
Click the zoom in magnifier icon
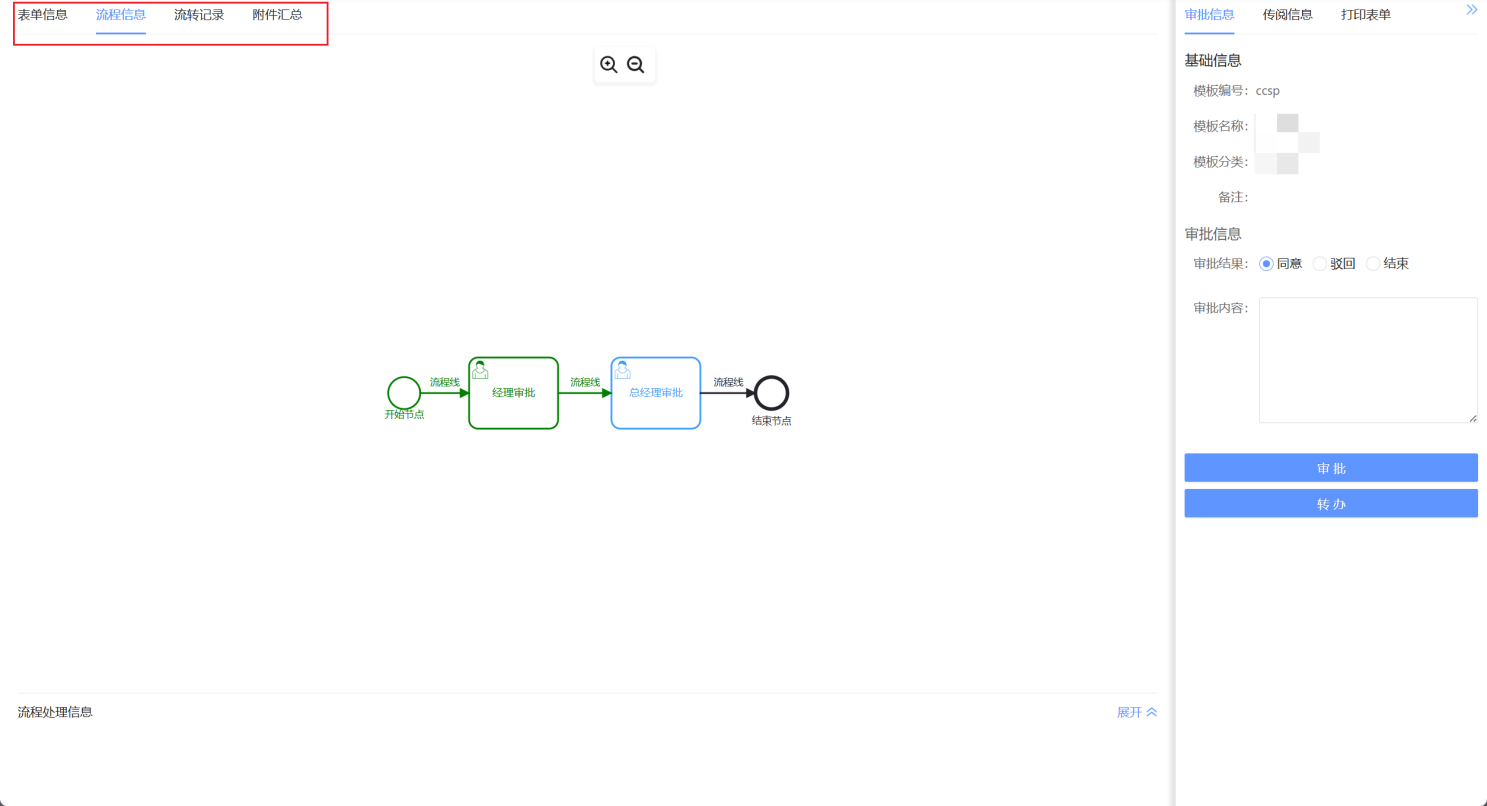click(610, 64)
